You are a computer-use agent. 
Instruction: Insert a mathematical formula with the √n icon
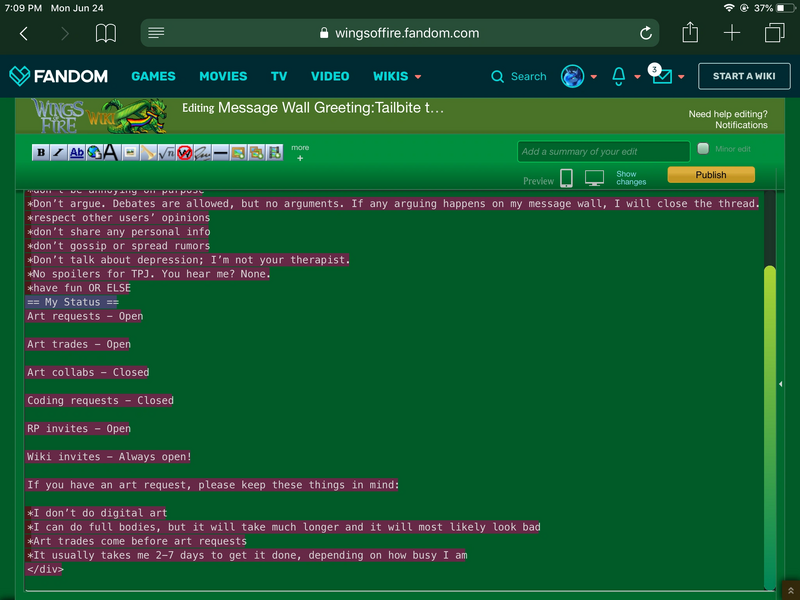click(165, 152)
